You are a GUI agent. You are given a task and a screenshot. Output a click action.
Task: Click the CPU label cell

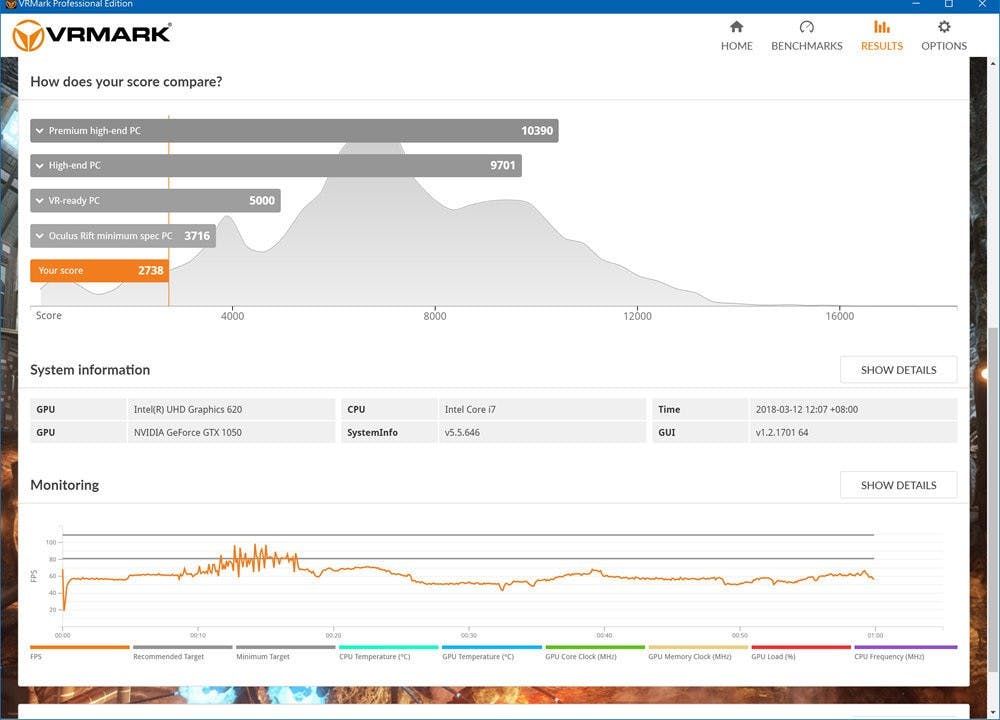389,409
